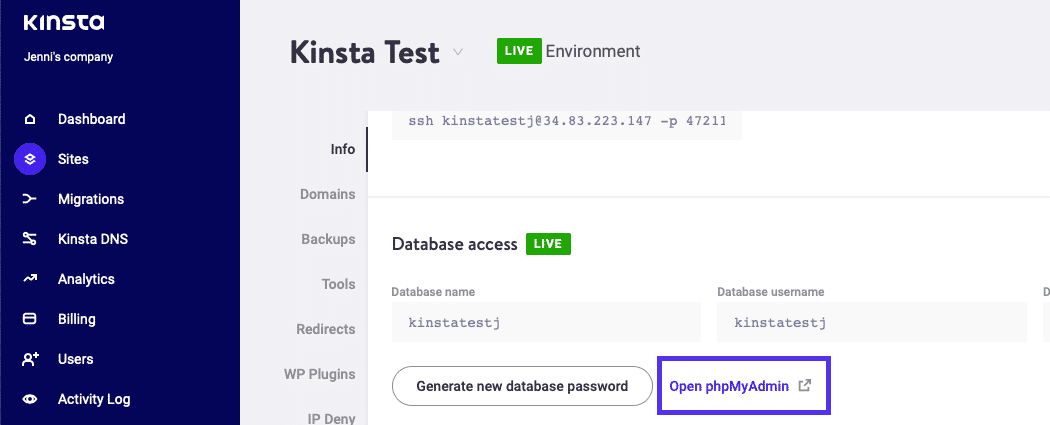Go to Sites in sidebar
The height and width of the screenshot is (425, 1050).
[73, 159]
